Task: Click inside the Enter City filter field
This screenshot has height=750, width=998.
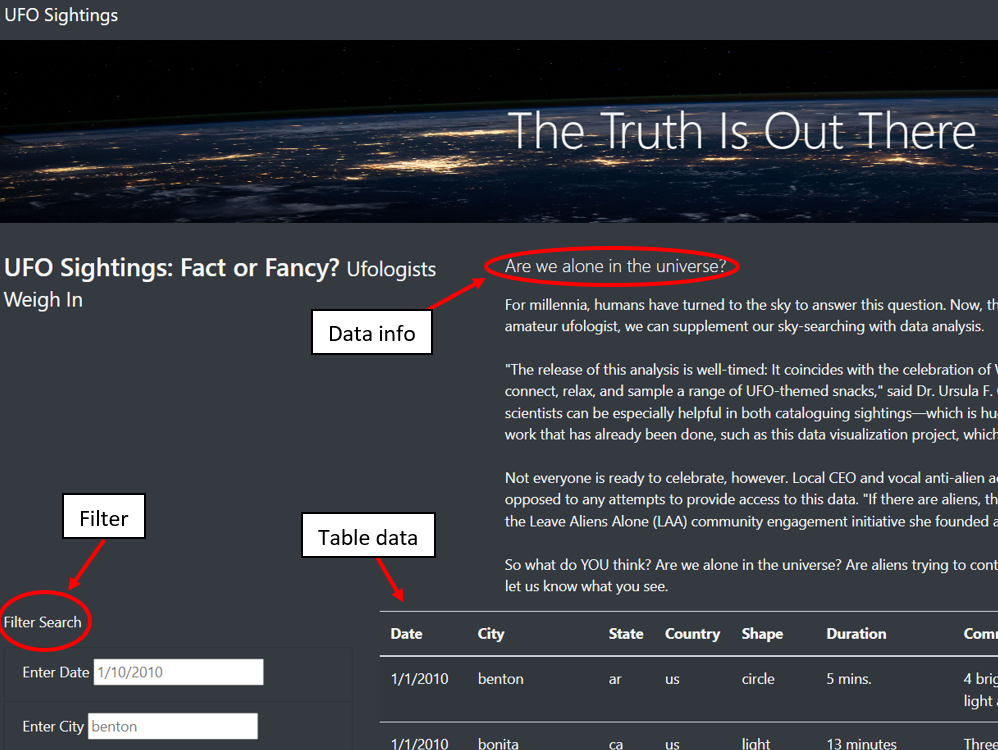Action: tap(172, 725)
